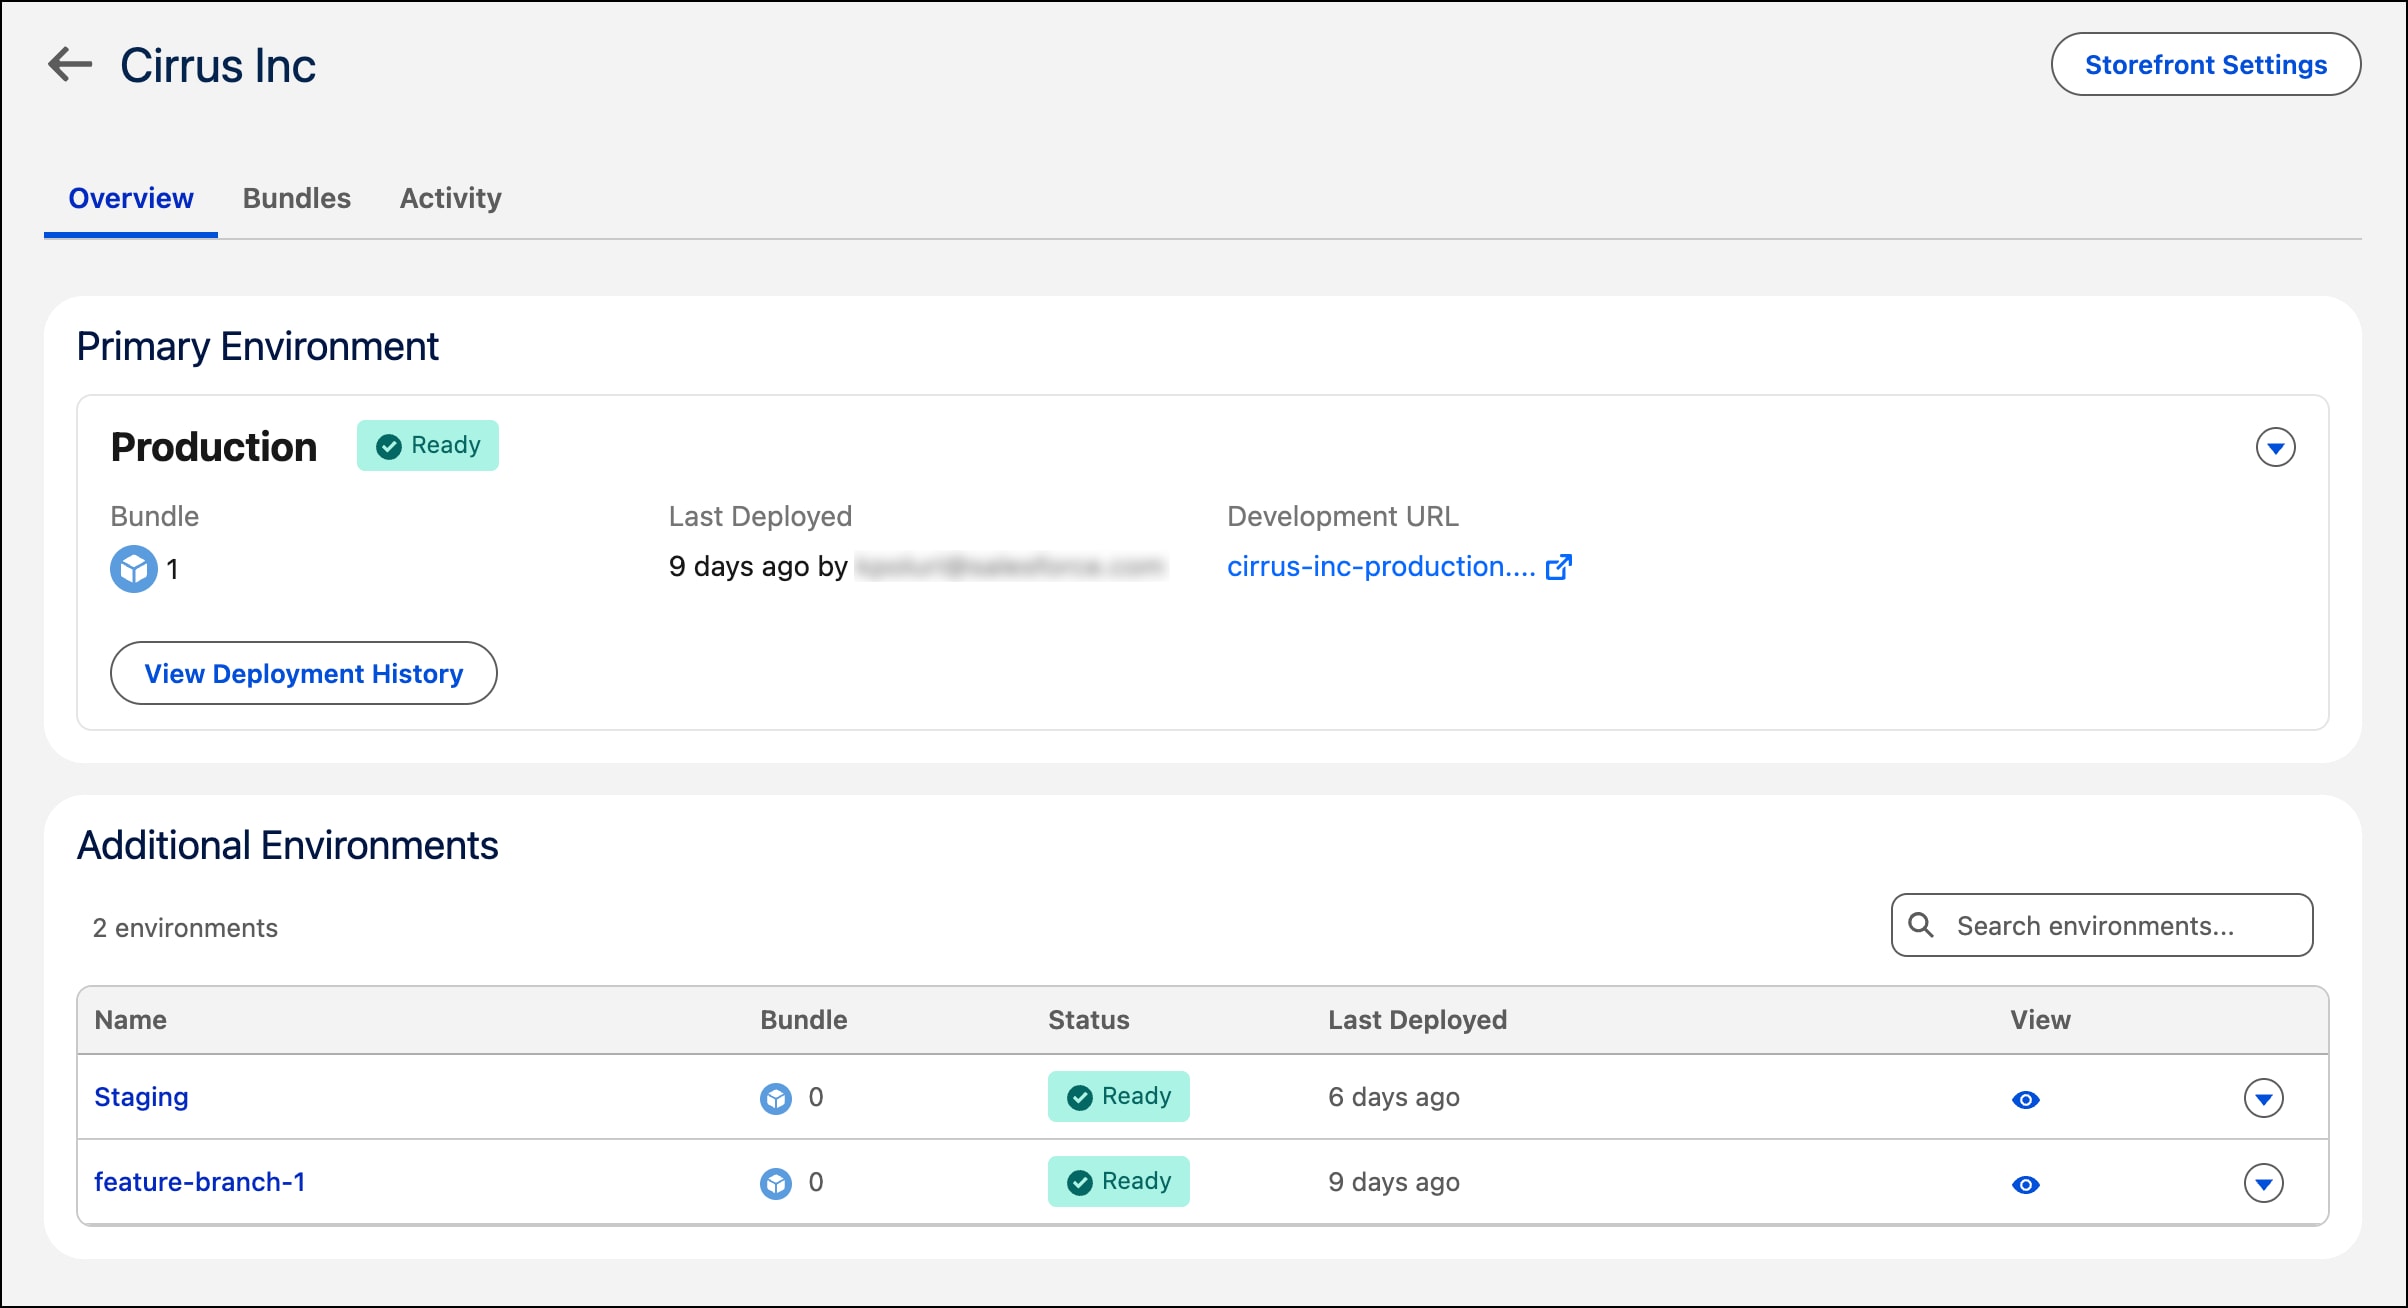Click the View column header
The height and width of the screenshot is (1308, 2408).
[2040, 1020]
